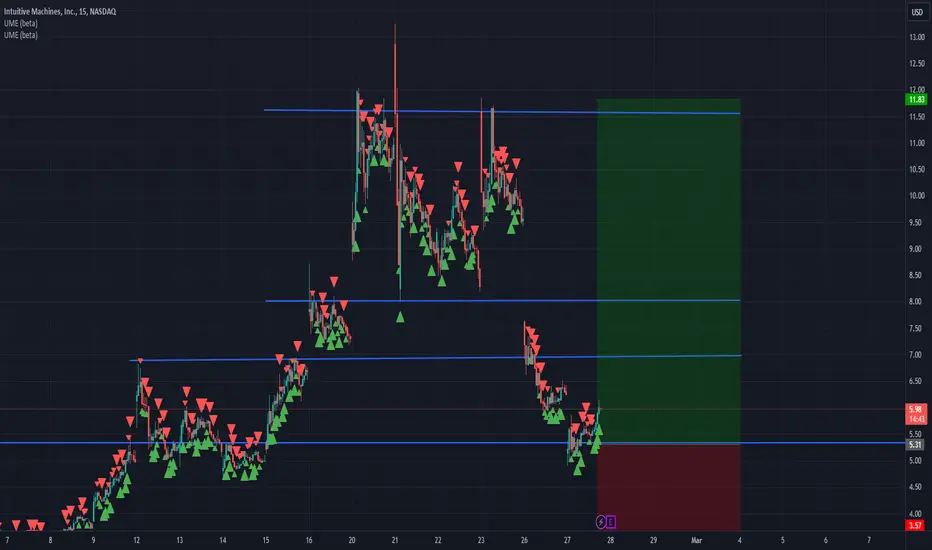Click the 12.50 price axis label

tap(917, 64)
